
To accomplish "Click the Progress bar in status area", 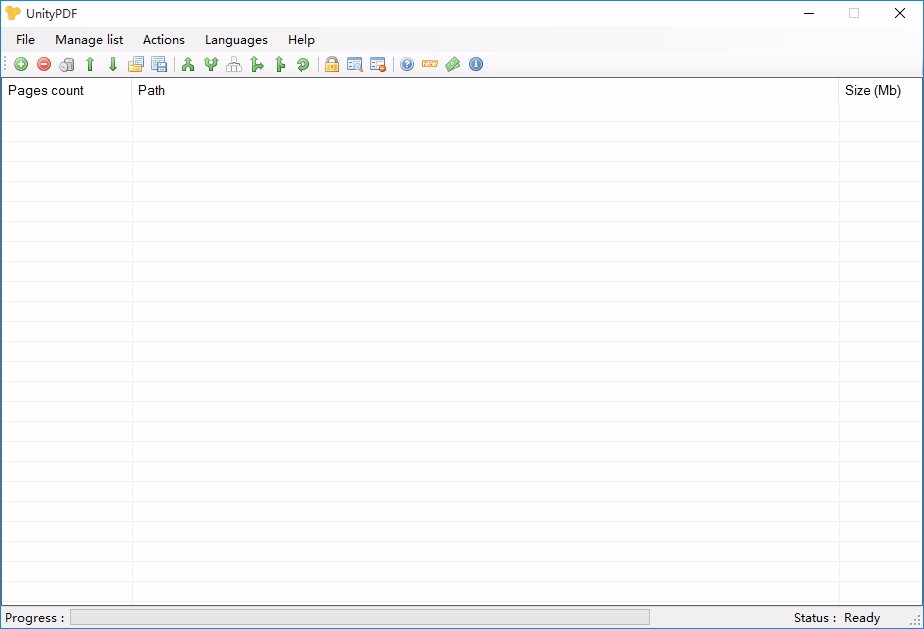I will (x=360, y=617).
